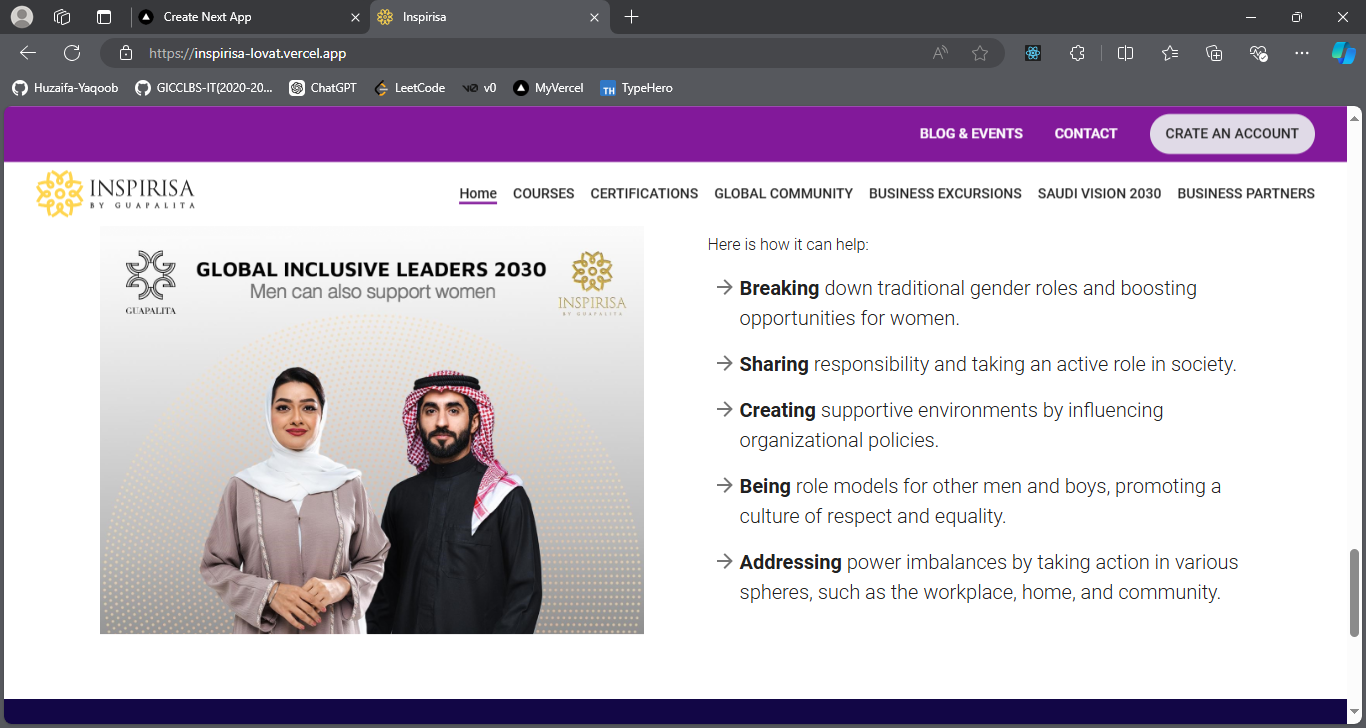Click the Inspirisa by Guapalita logo
The width and height of the screenshot is (1366, 728).
(115, 193)
